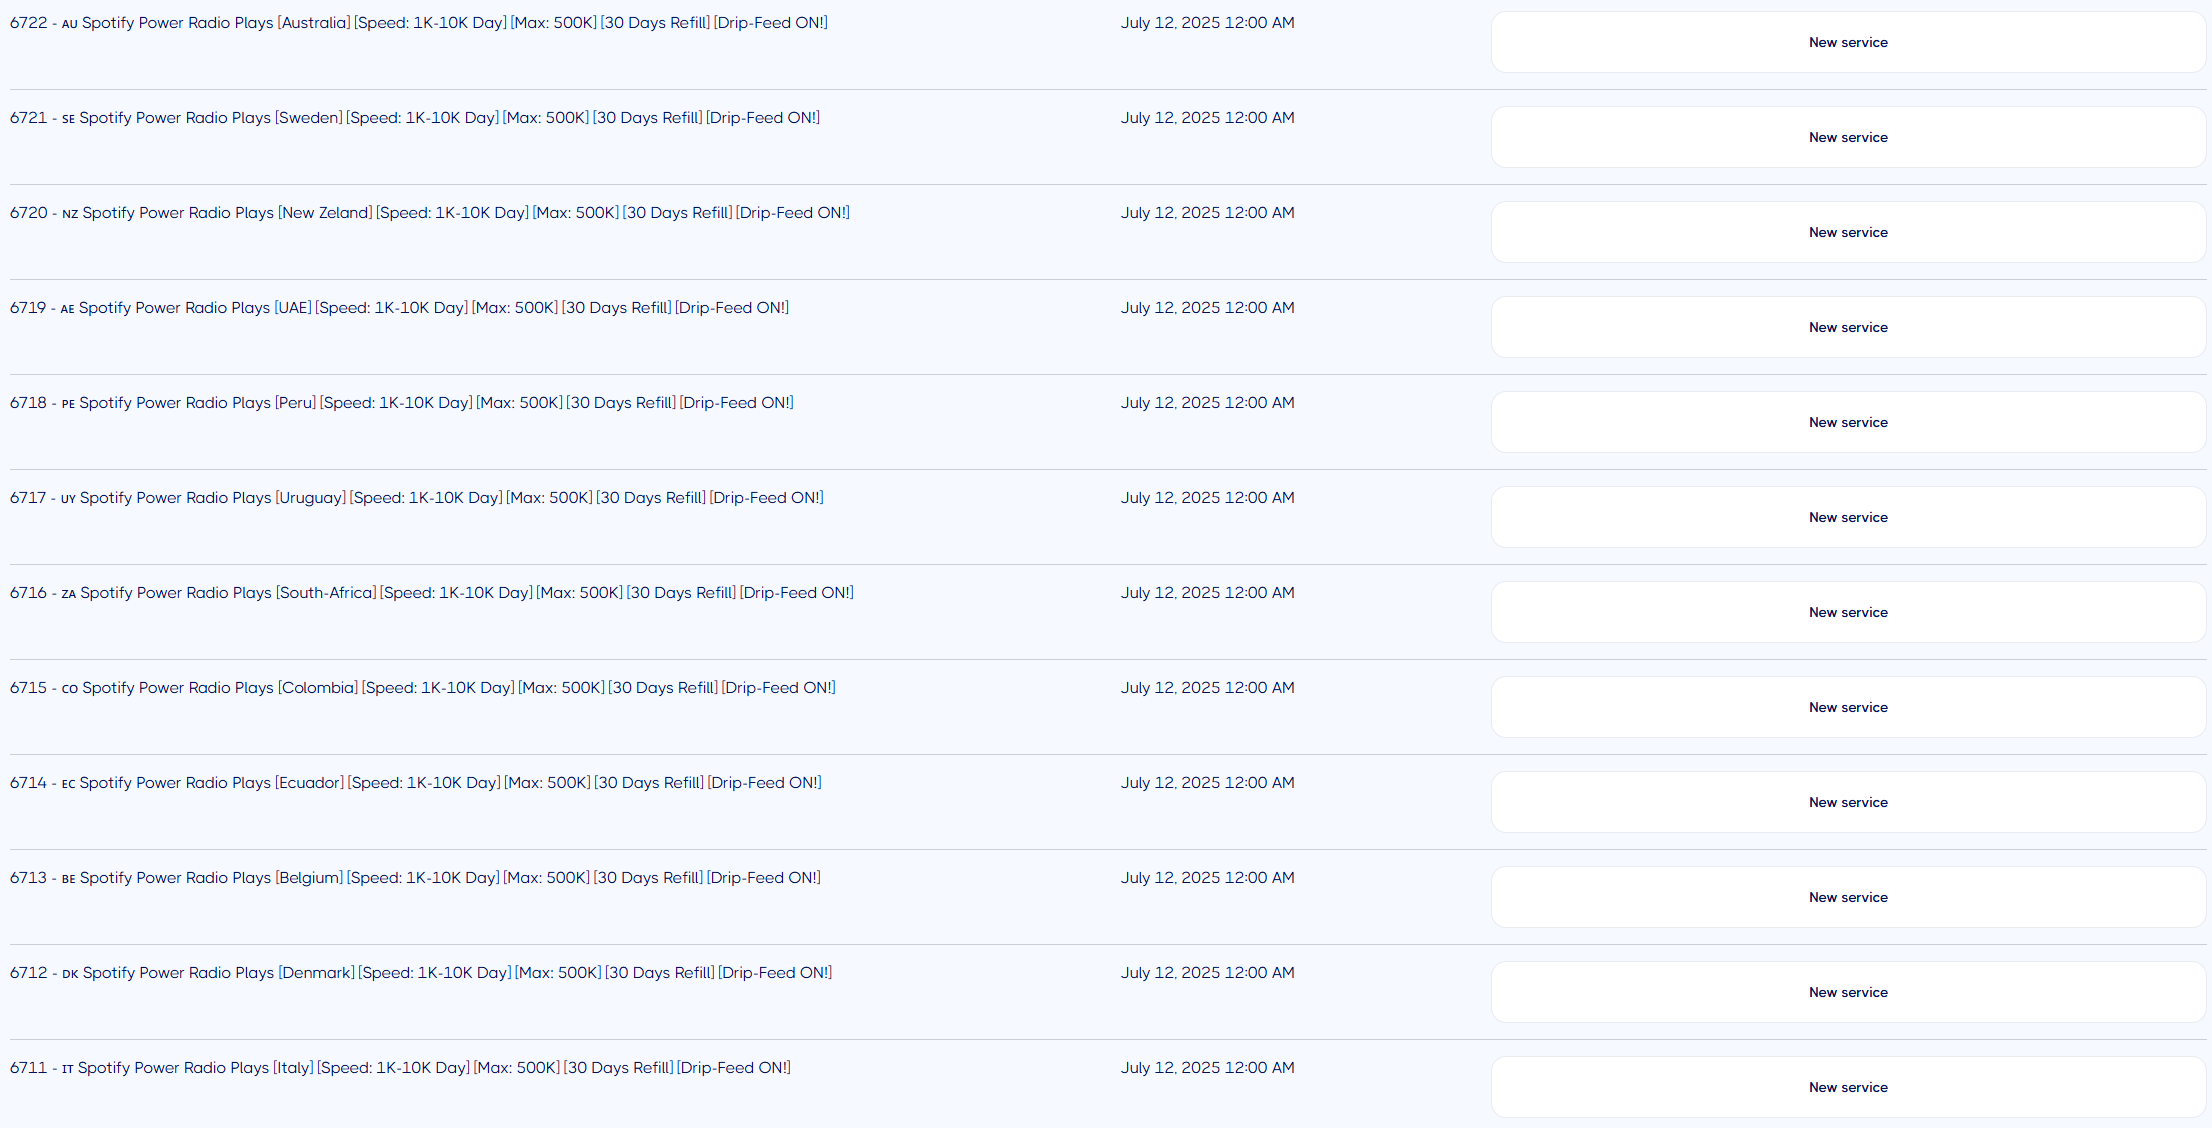
Task: Click the July 12, 2025 date in the Belgium row
Action: tap(1207, 878)
